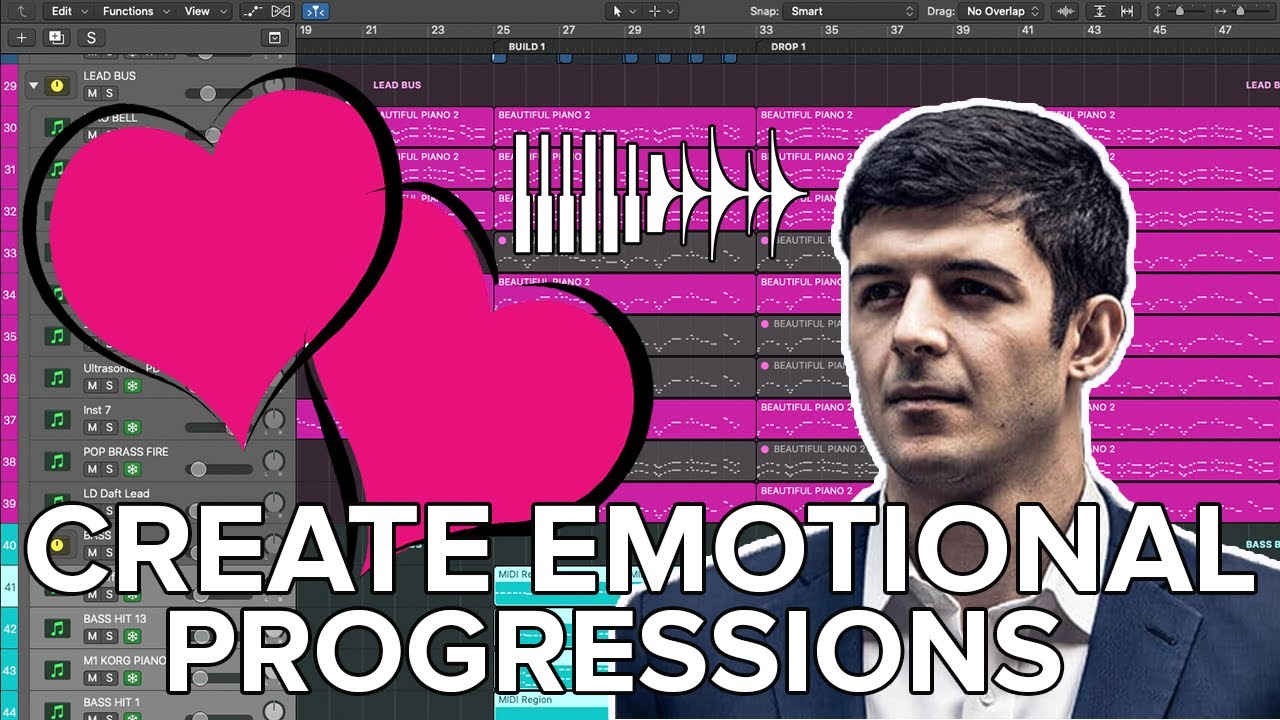
Task: Mute the track 36 Ultrasonic track
Action: 92,385
